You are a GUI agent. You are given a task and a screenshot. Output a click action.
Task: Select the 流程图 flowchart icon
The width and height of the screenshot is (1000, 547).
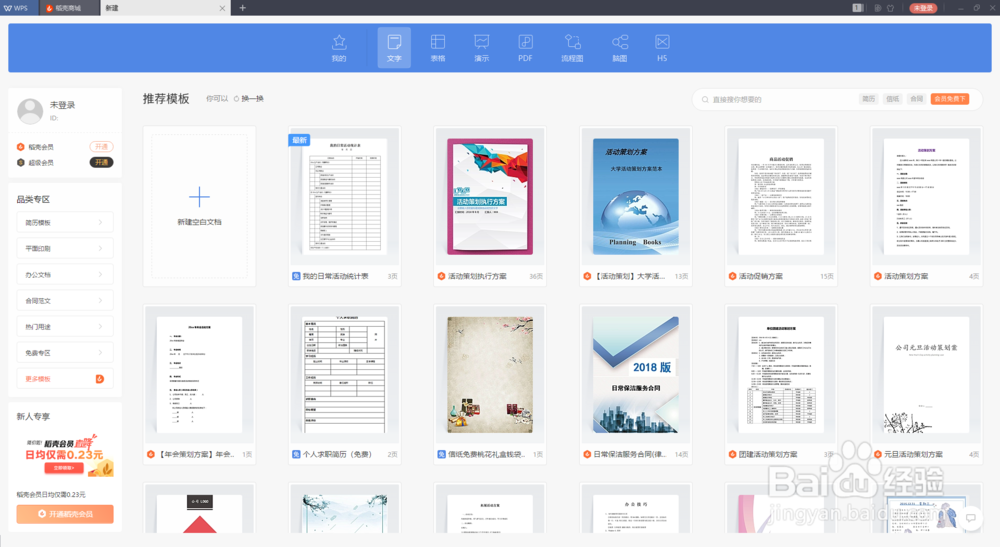pos(572,48)
